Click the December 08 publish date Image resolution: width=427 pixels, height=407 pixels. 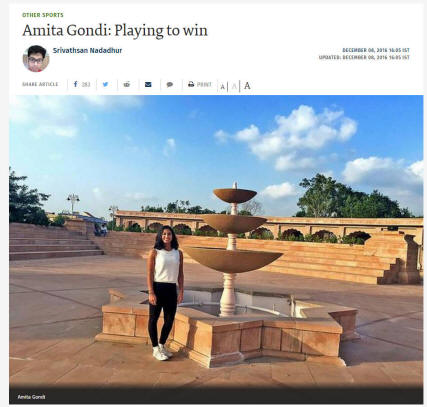pos(376,50)
